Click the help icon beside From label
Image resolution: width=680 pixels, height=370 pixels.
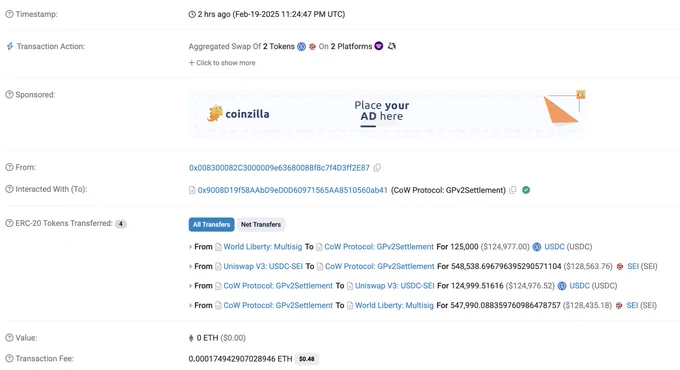(9, 167)
